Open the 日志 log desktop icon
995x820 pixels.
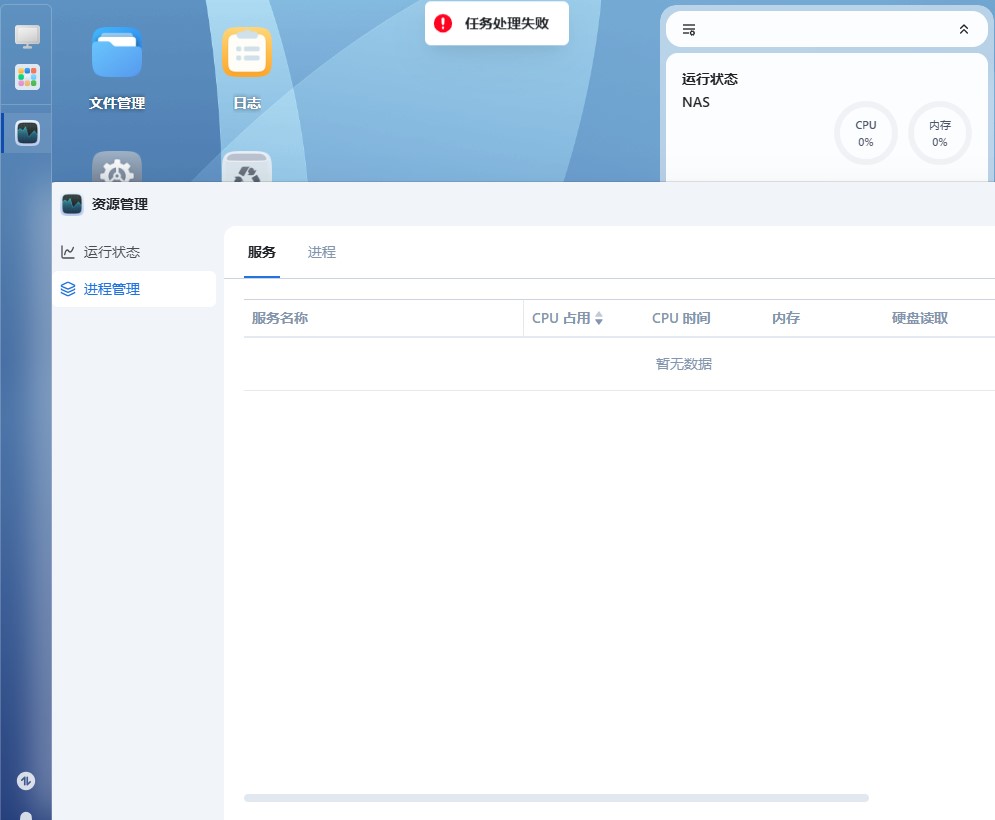247,54
